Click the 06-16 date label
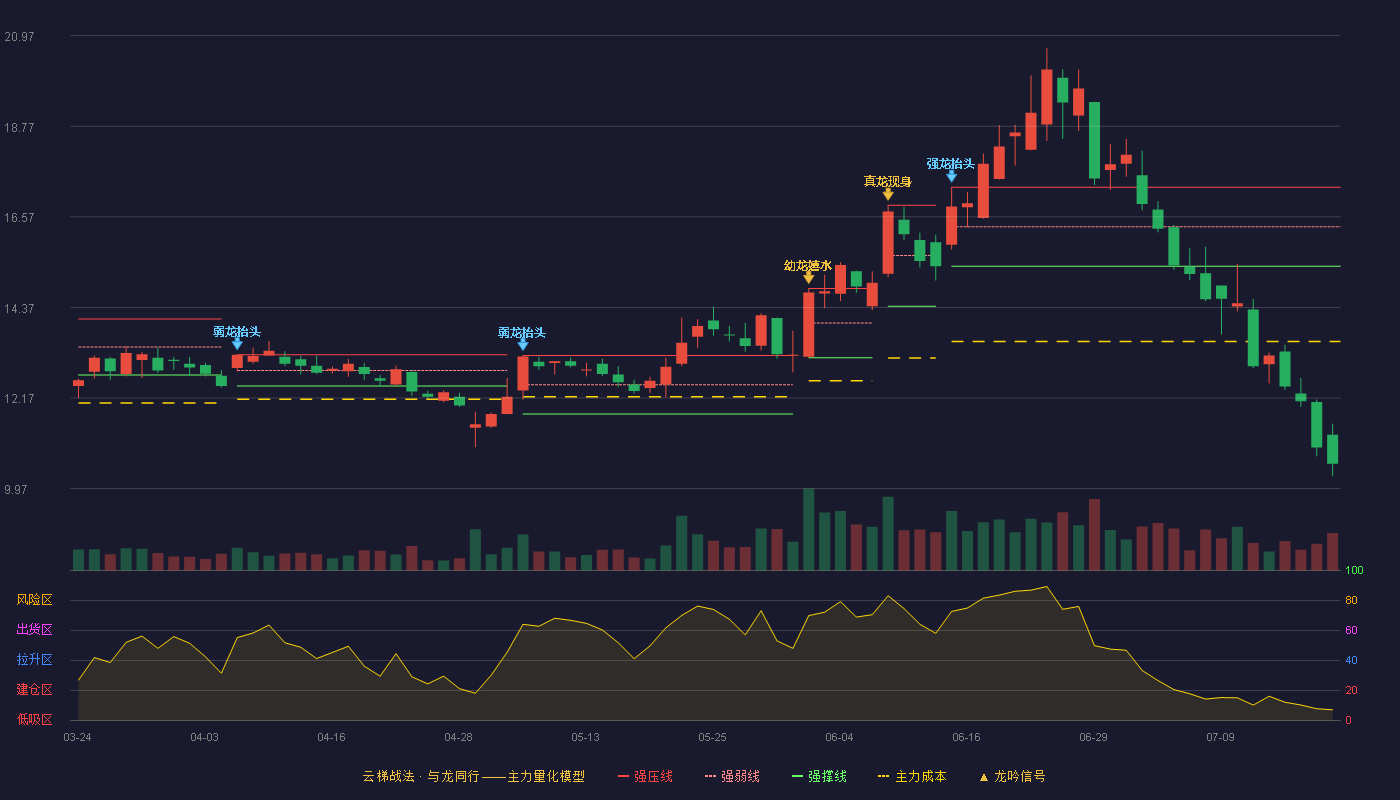This screenshot has height=800, width=1400. click(966, 737)
